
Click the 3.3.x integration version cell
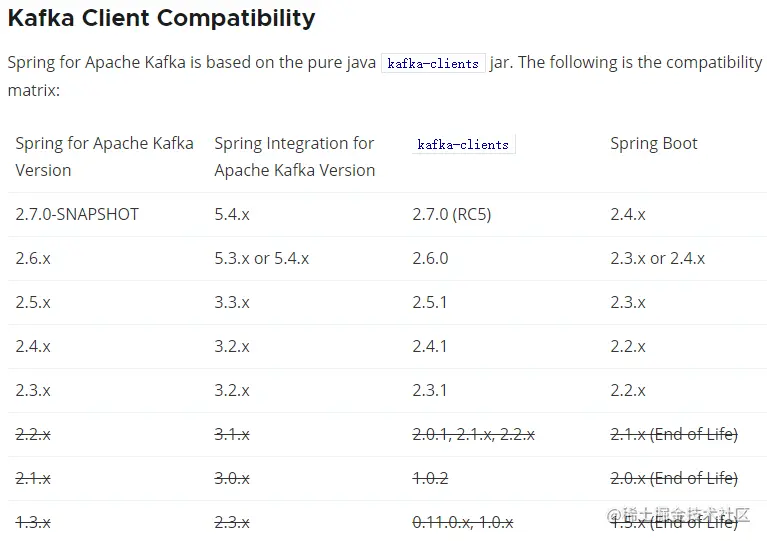(232, 302)
